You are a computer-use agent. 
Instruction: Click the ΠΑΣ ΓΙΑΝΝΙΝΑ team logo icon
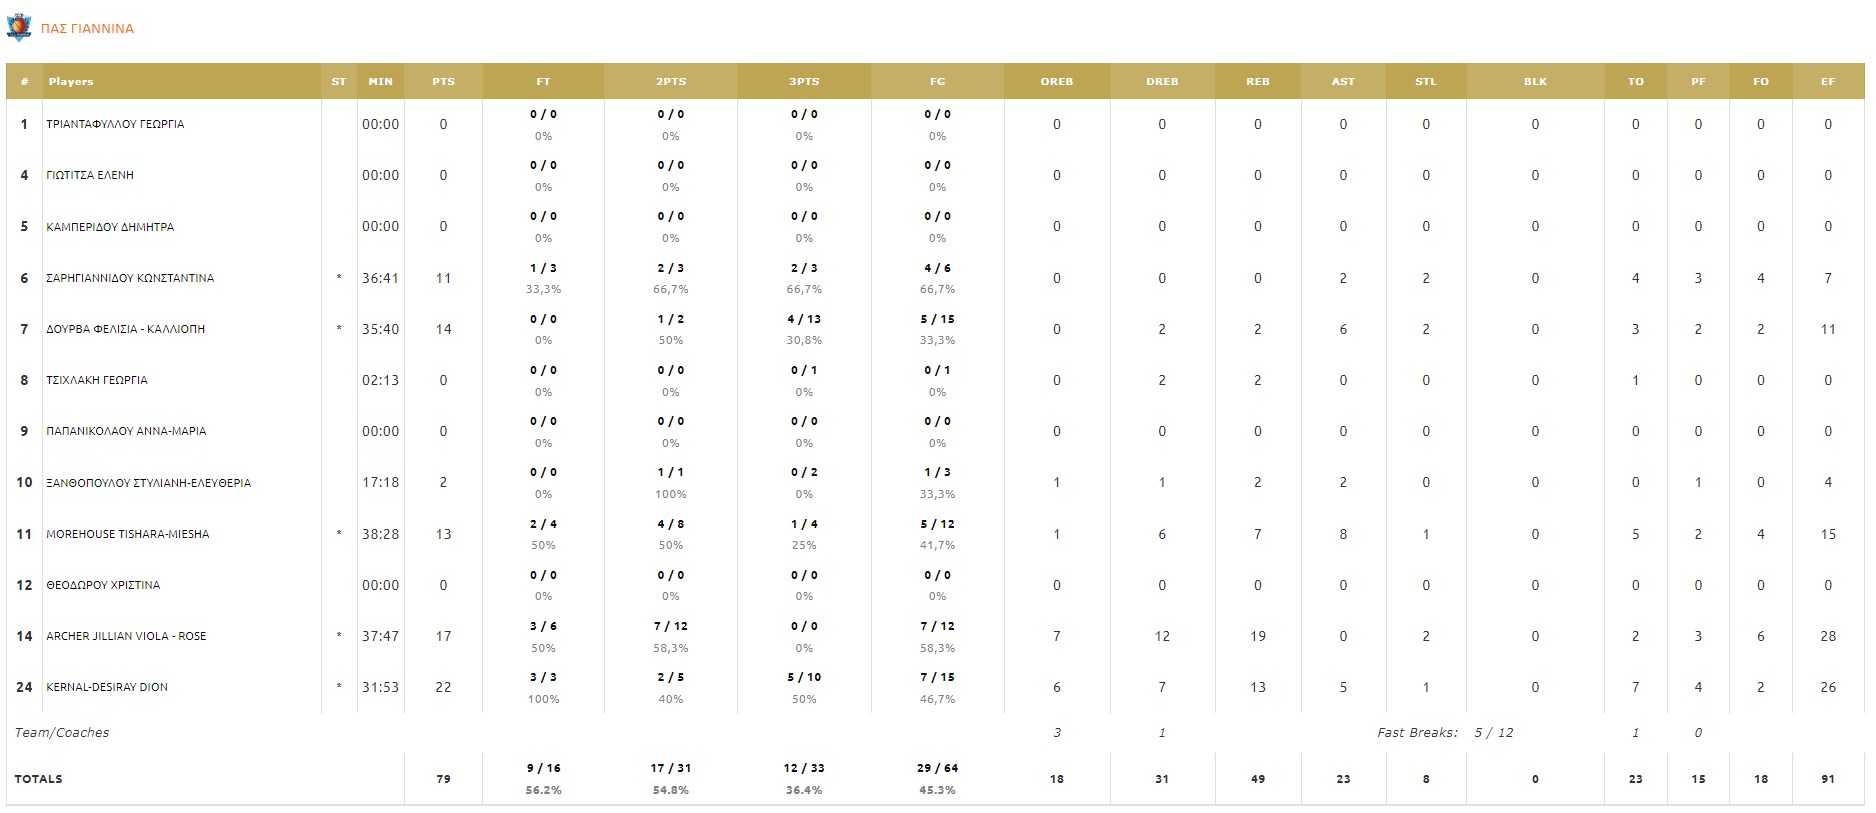click(x=19, y=28)
